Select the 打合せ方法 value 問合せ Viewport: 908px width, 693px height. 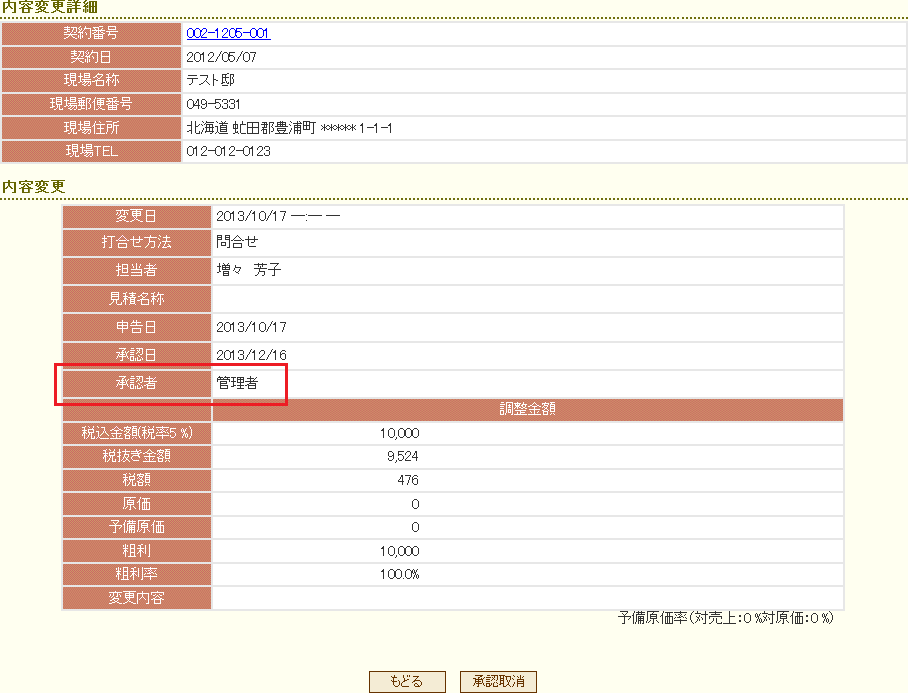tap(237, 242)
